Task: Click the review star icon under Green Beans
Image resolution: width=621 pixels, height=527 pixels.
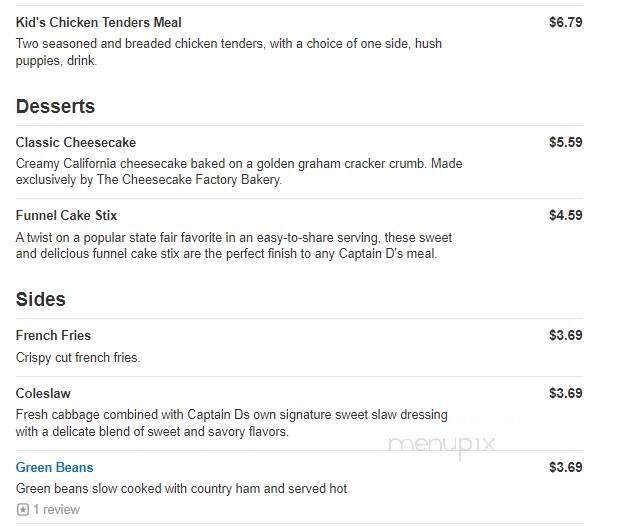Action: [22, 510]
